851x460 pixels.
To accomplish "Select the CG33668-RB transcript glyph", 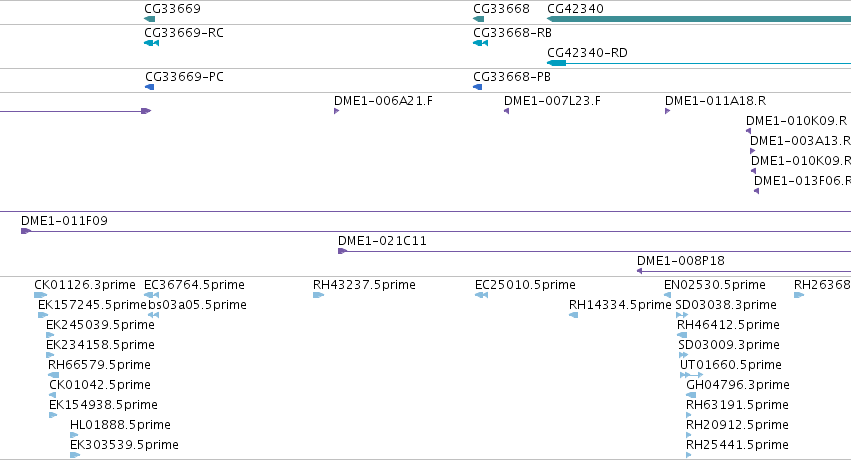I will click(481, 43).
